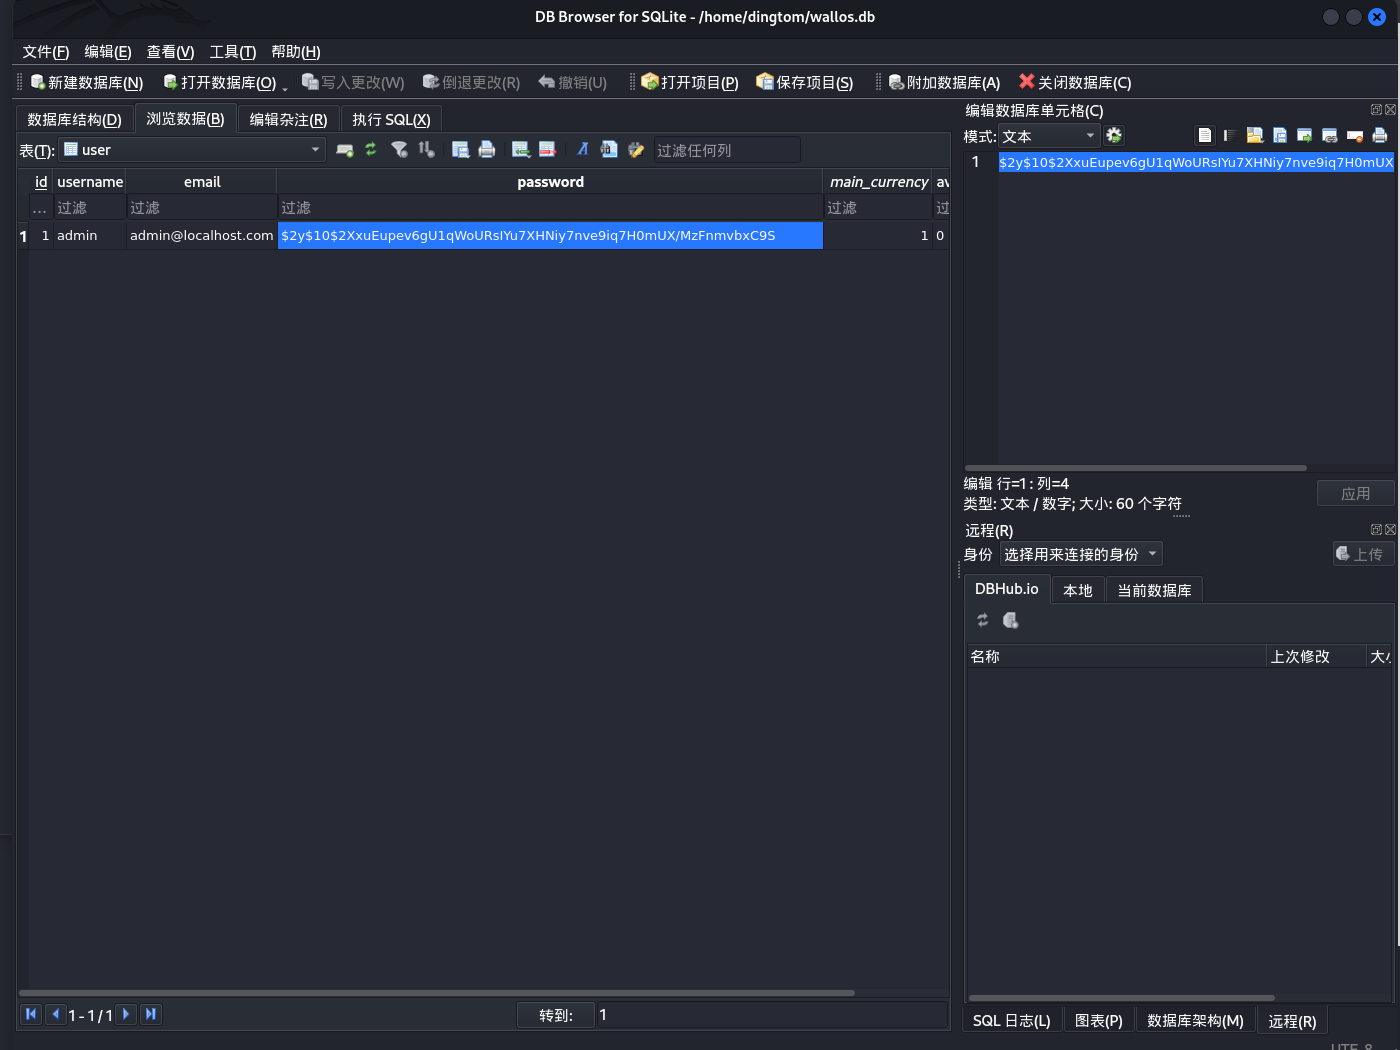The height and width of the screenshot is (1050, 1400).
Task: Click the print table icon in browse toolbar
Action: [x=487, y=150]
